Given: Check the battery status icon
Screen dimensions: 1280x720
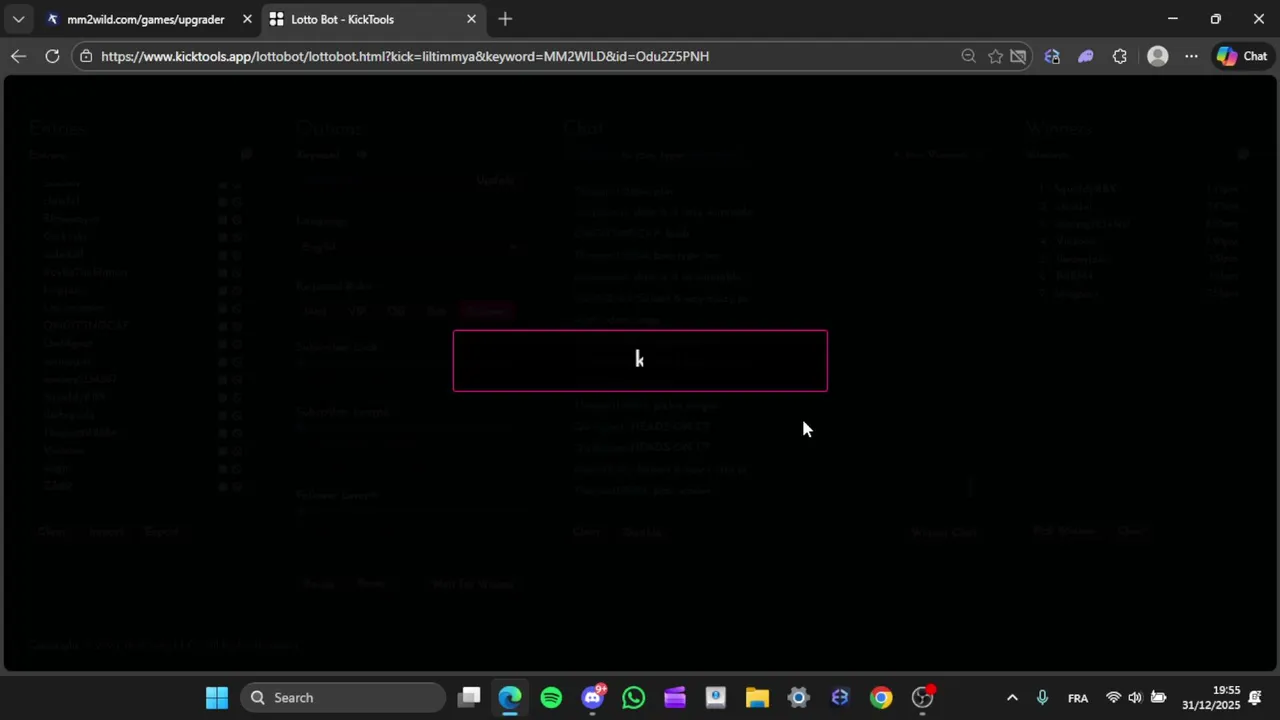Looking at the screenshot, I should [x=1158, y=698].
